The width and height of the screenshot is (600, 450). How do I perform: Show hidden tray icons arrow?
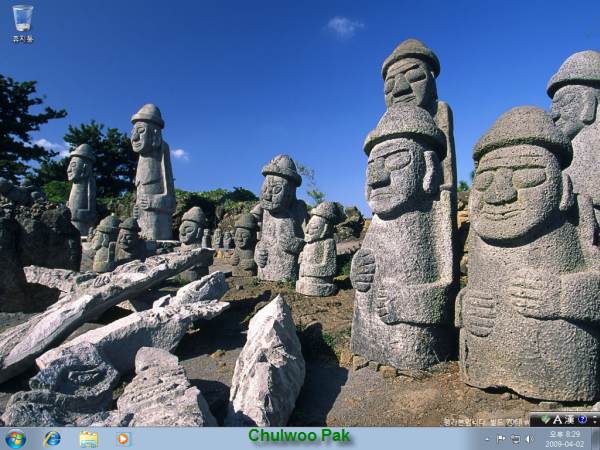pyautogui.click(x=487, y=439)
